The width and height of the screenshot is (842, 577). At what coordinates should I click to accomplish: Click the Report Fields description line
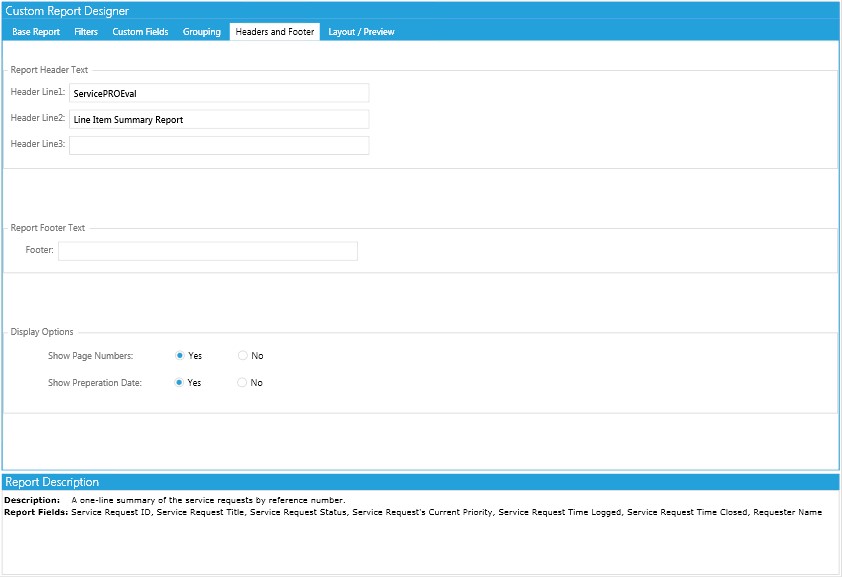point(400,511)
